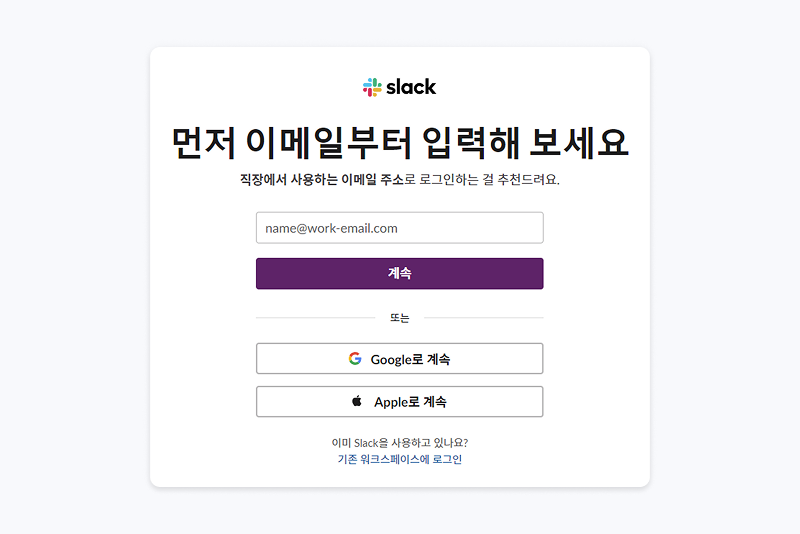
Task: Continue with the Google로 계속 button
Action: coord(399,359)
